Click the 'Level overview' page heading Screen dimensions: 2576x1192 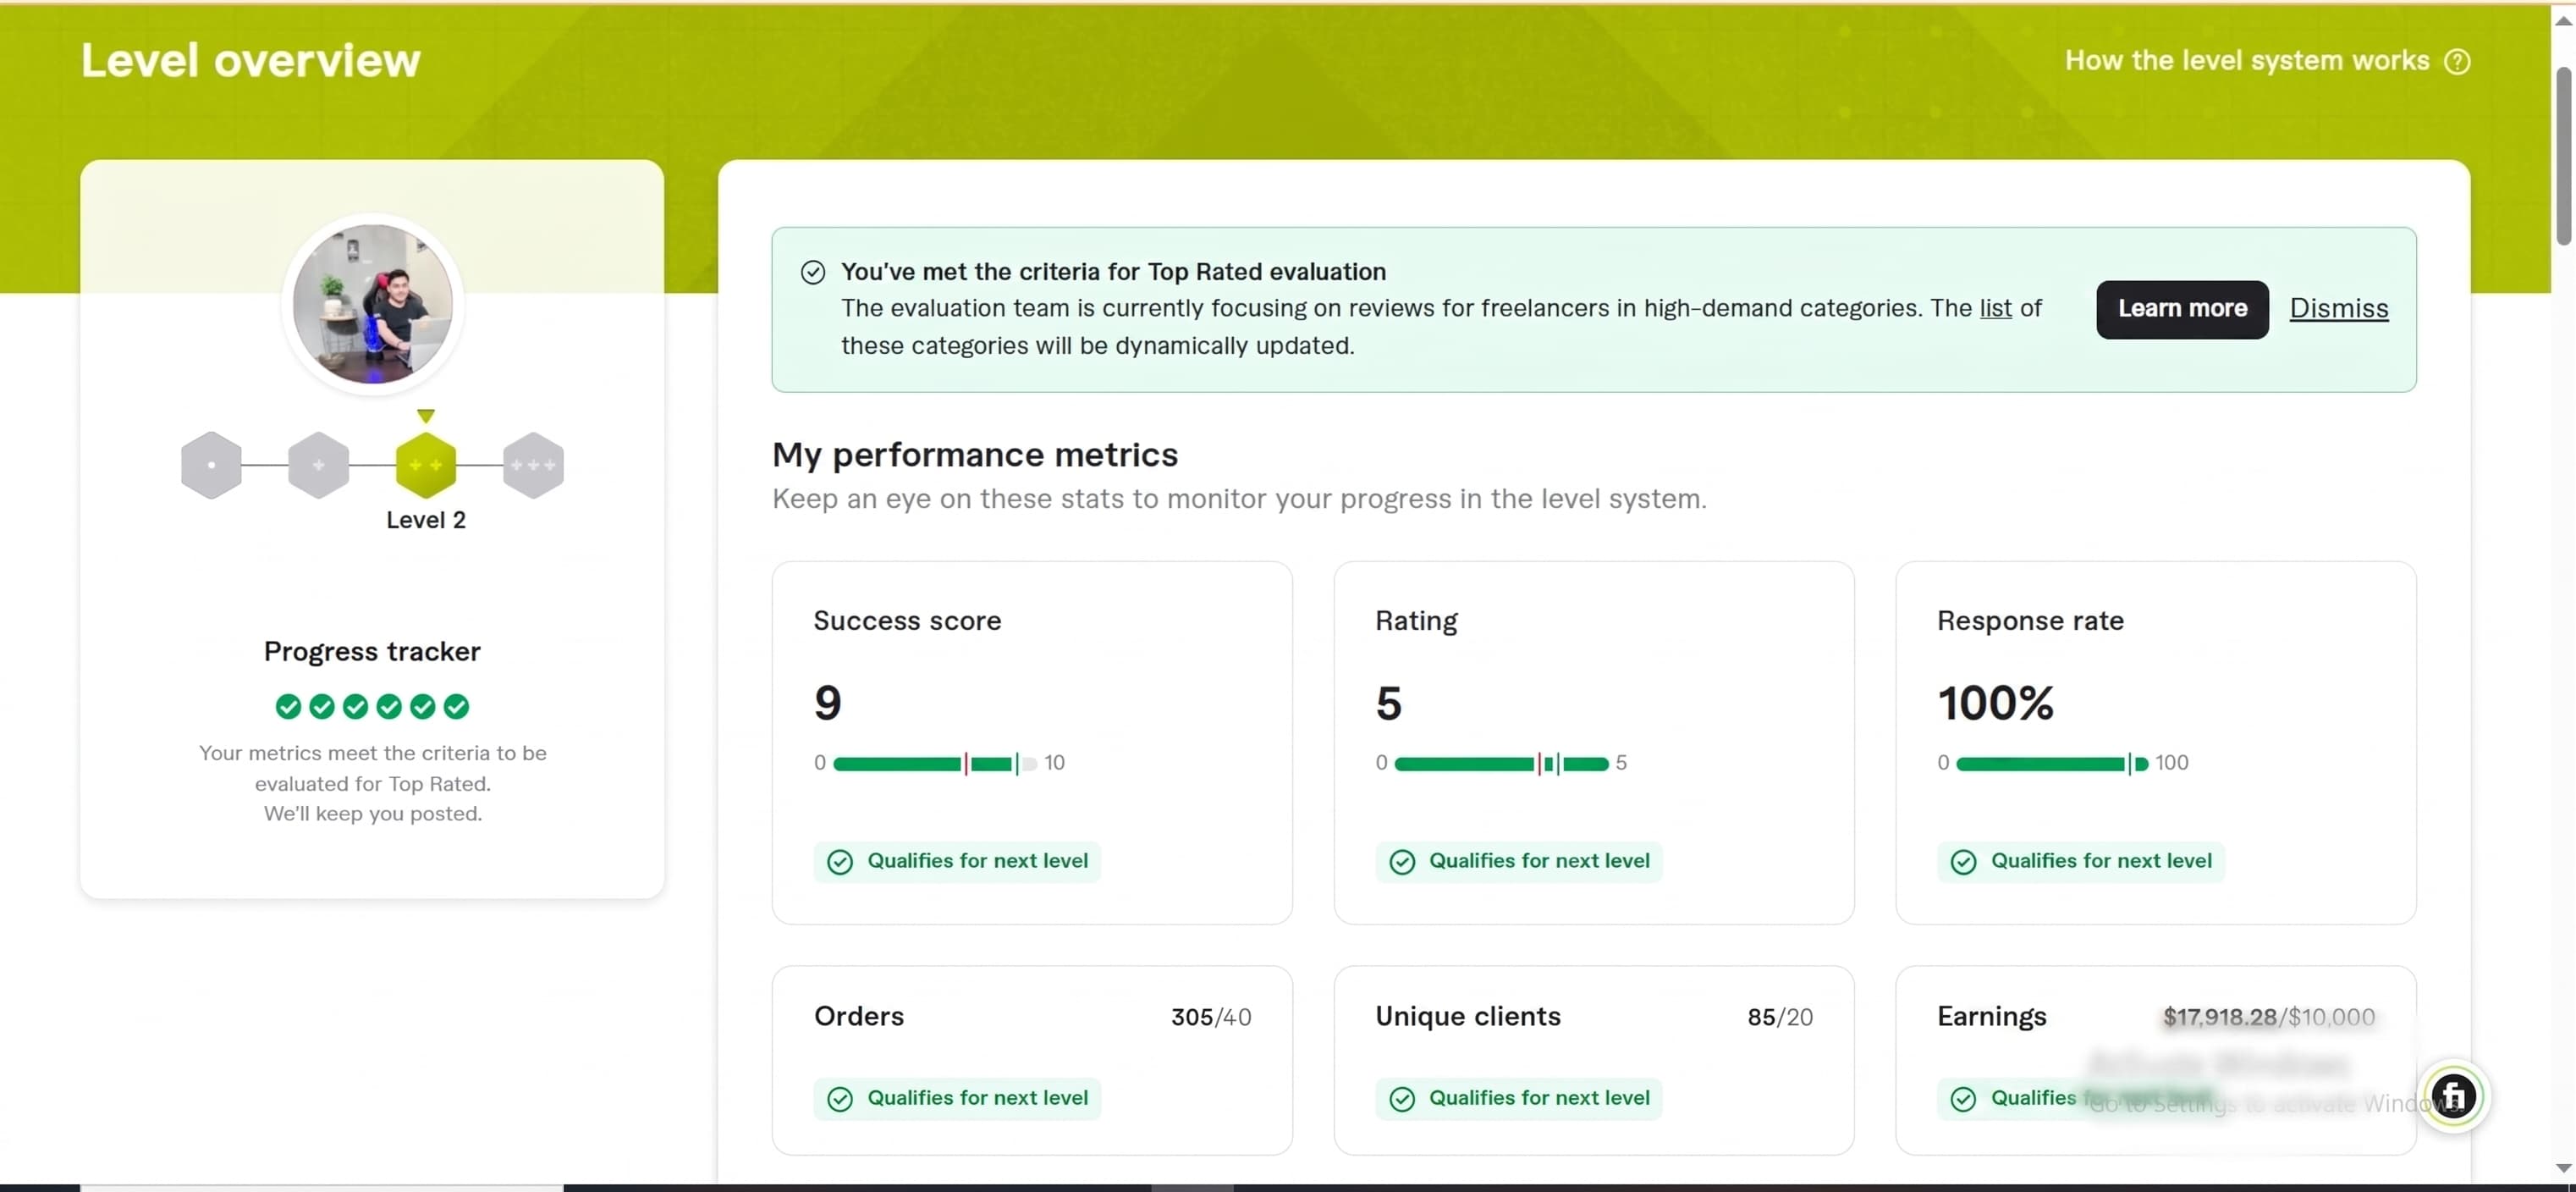click(x=250, y=61)
